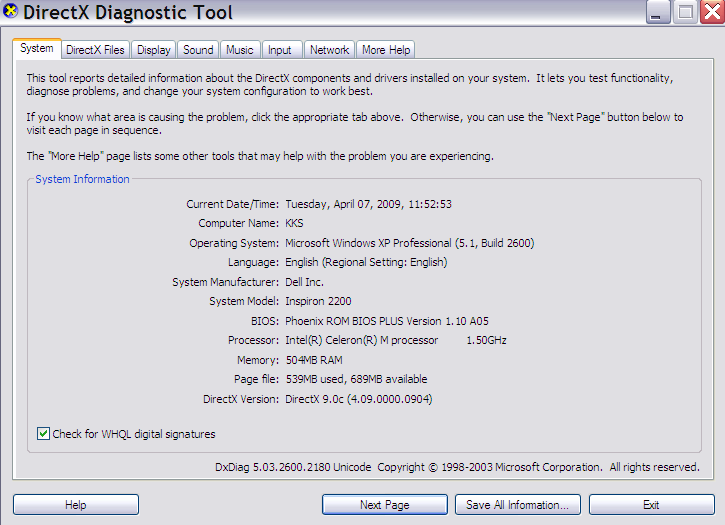Select the Display tab

(x=154, y=50)
